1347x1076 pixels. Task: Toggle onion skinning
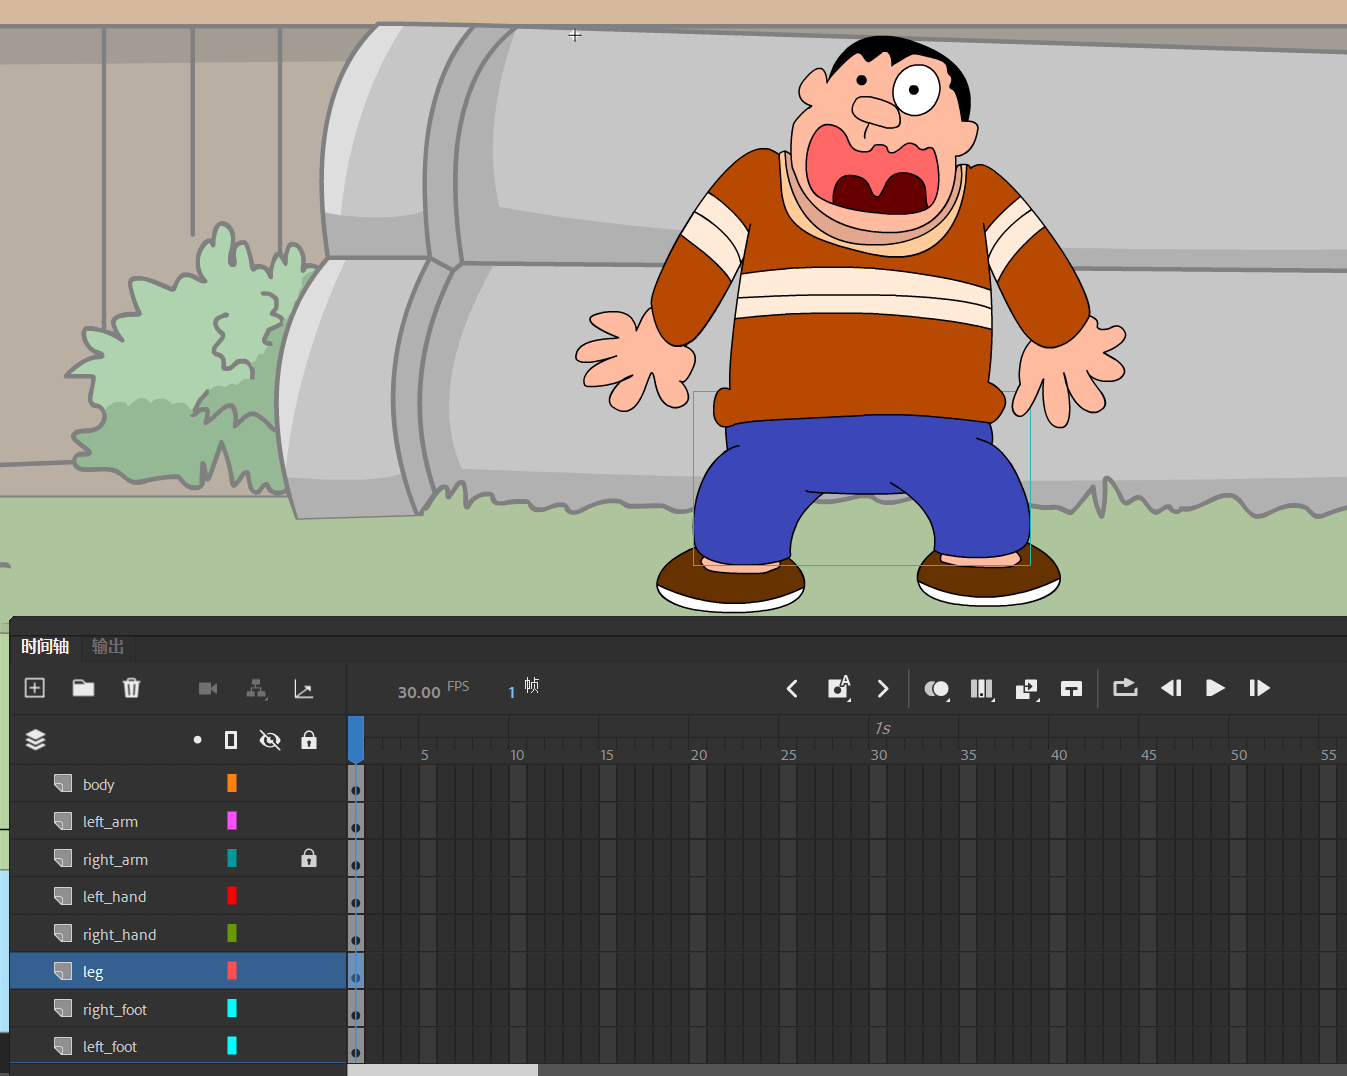tap(937, 688)
